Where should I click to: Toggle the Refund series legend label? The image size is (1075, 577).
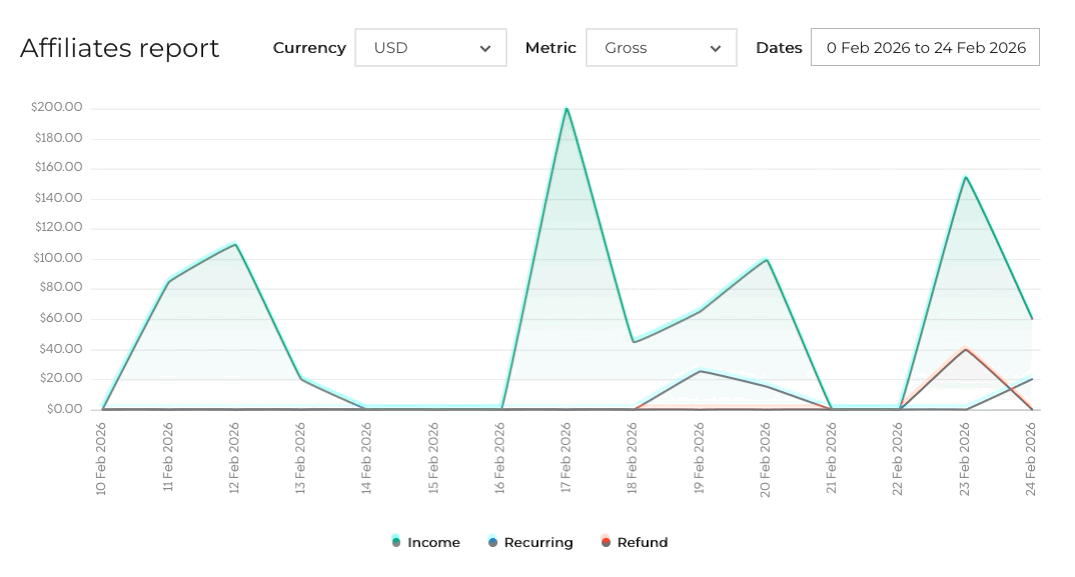click(x=642, y=543)
